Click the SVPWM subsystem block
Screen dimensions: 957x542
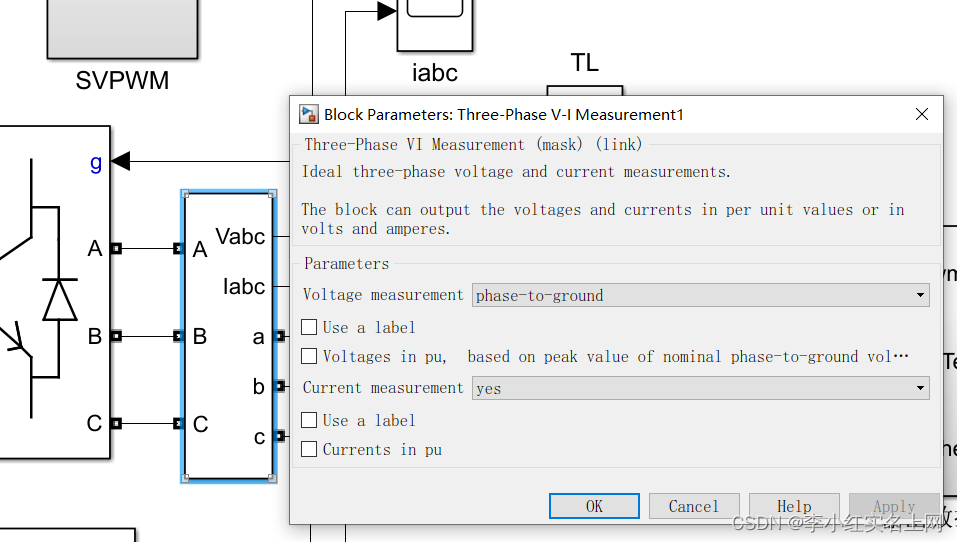123,28
